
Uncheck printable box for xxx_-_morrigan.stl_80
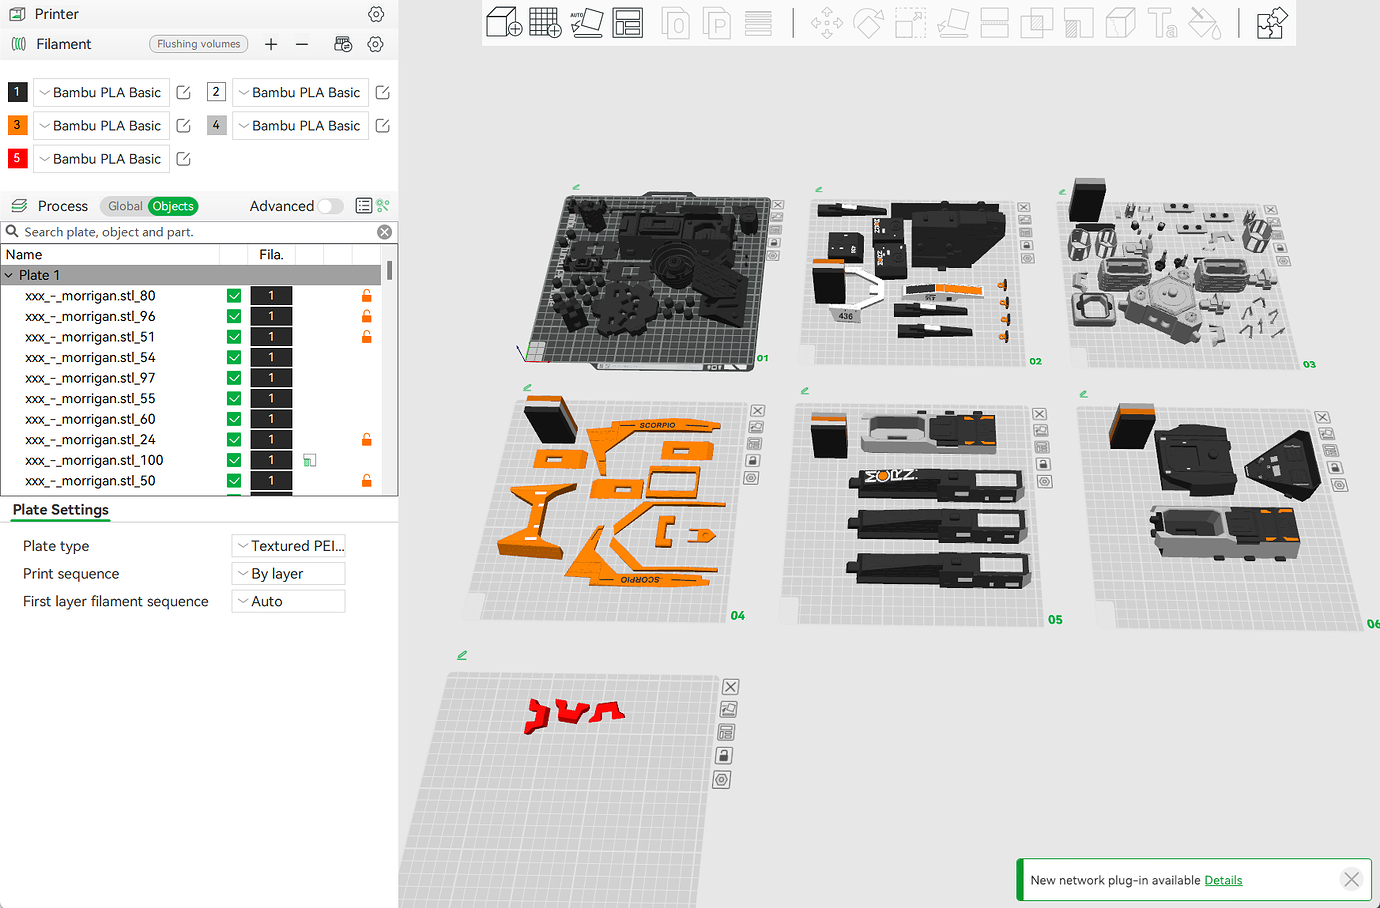234,296
